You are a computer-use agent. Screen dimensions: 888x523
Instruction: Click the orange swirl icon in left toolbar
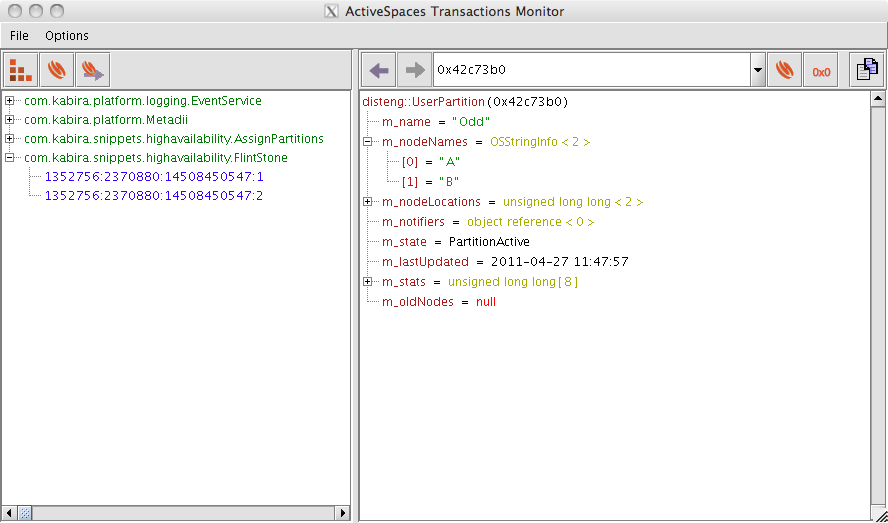(56, 70)
